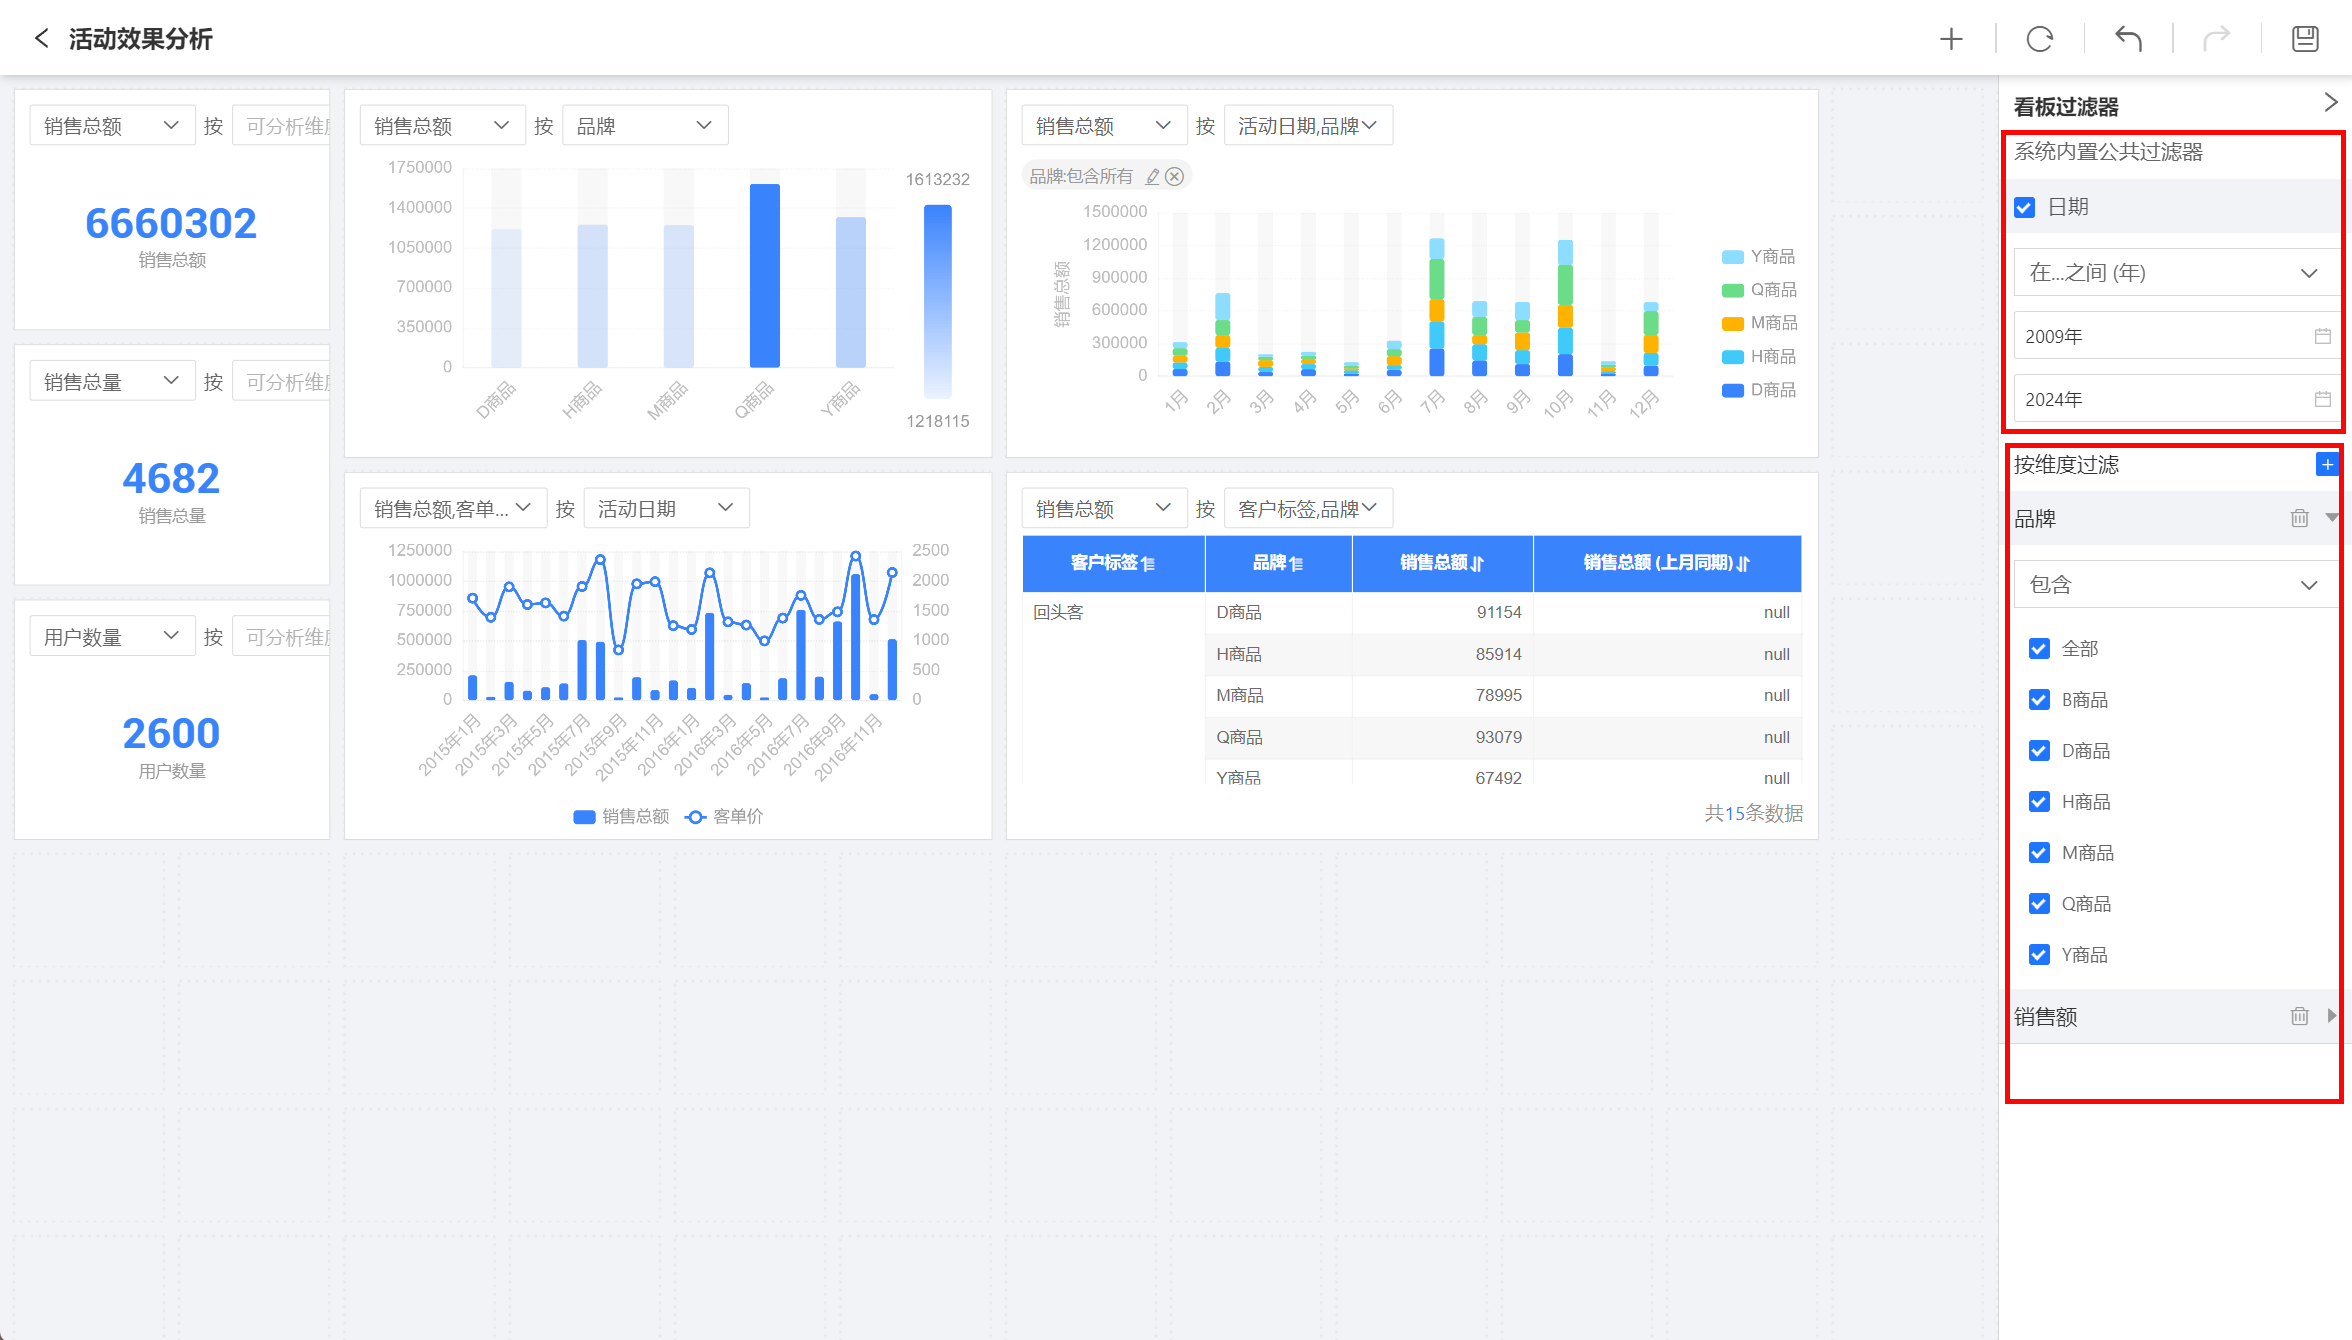Viewport: 2352px width, 1340px height.
Task: Click the save disk icon
Action: [x=2305, y=39]
